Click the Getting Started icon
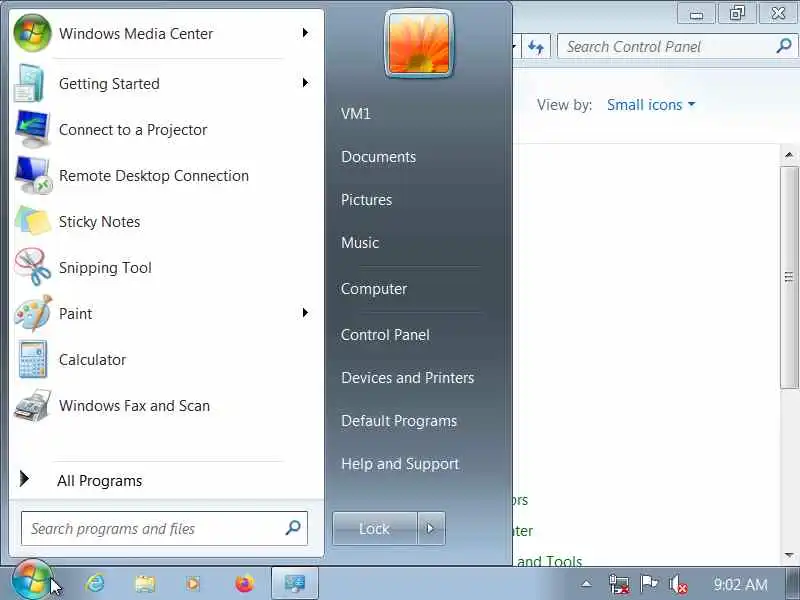 [x=30, y=83]
